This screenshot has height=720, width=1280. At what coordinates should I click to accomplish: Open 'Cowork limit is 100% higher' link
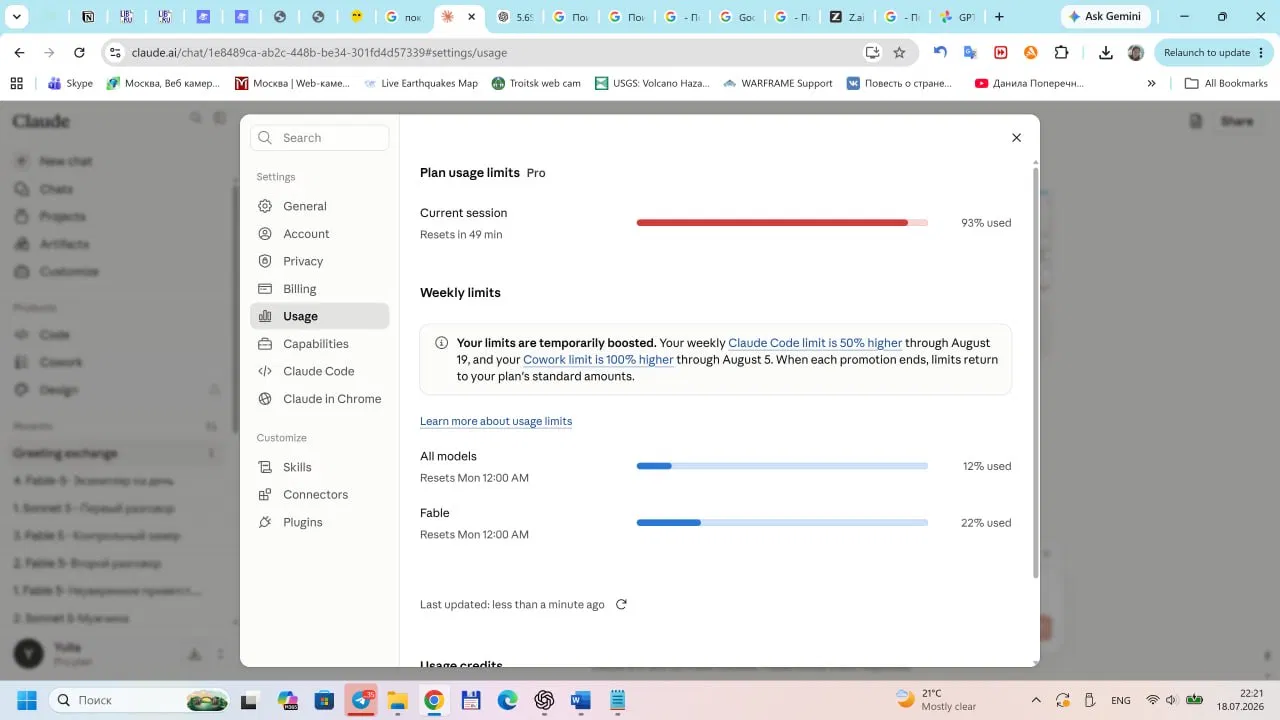(598, 360)
